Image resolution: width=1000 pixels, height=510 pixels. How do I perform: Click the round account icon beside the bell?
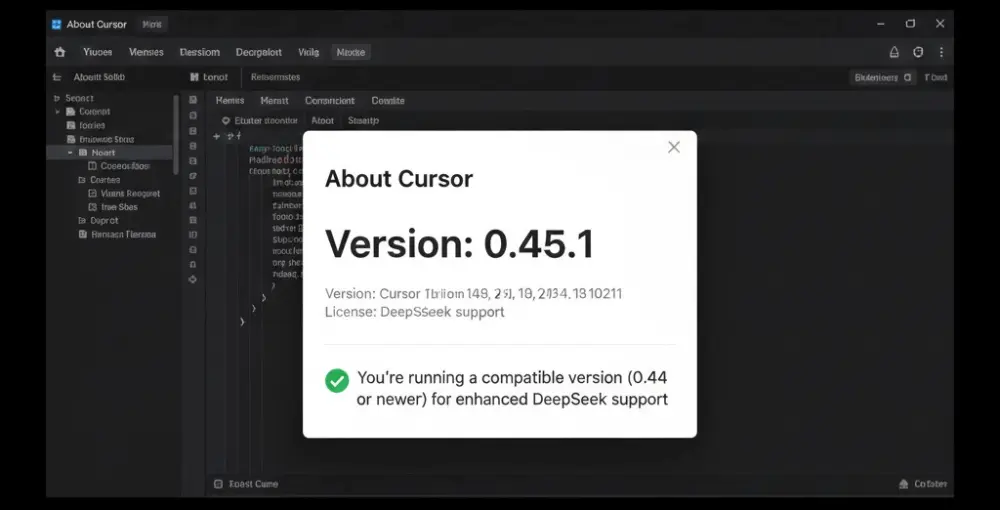(x=918, y=52)
